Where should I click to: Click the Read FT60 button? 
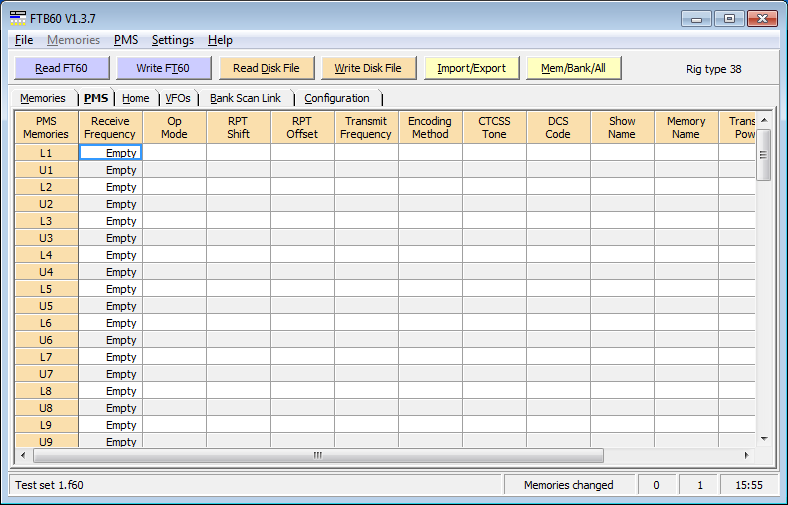[x=61, y=68]
